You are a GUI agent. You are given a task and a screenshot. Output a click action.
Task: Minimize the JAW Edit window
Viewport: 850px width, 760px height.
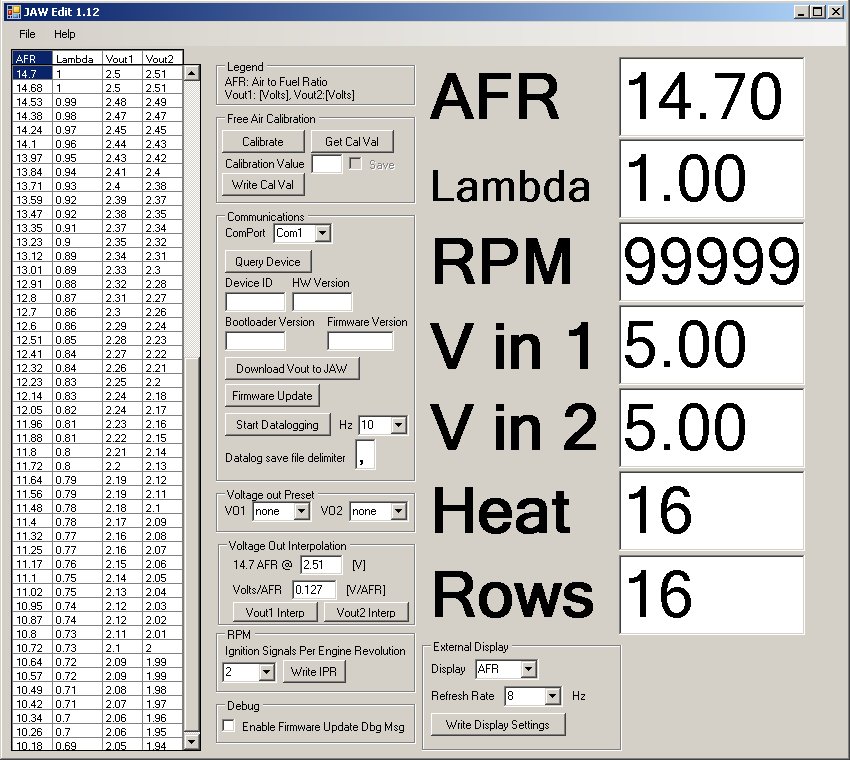(x=801, y=11)
